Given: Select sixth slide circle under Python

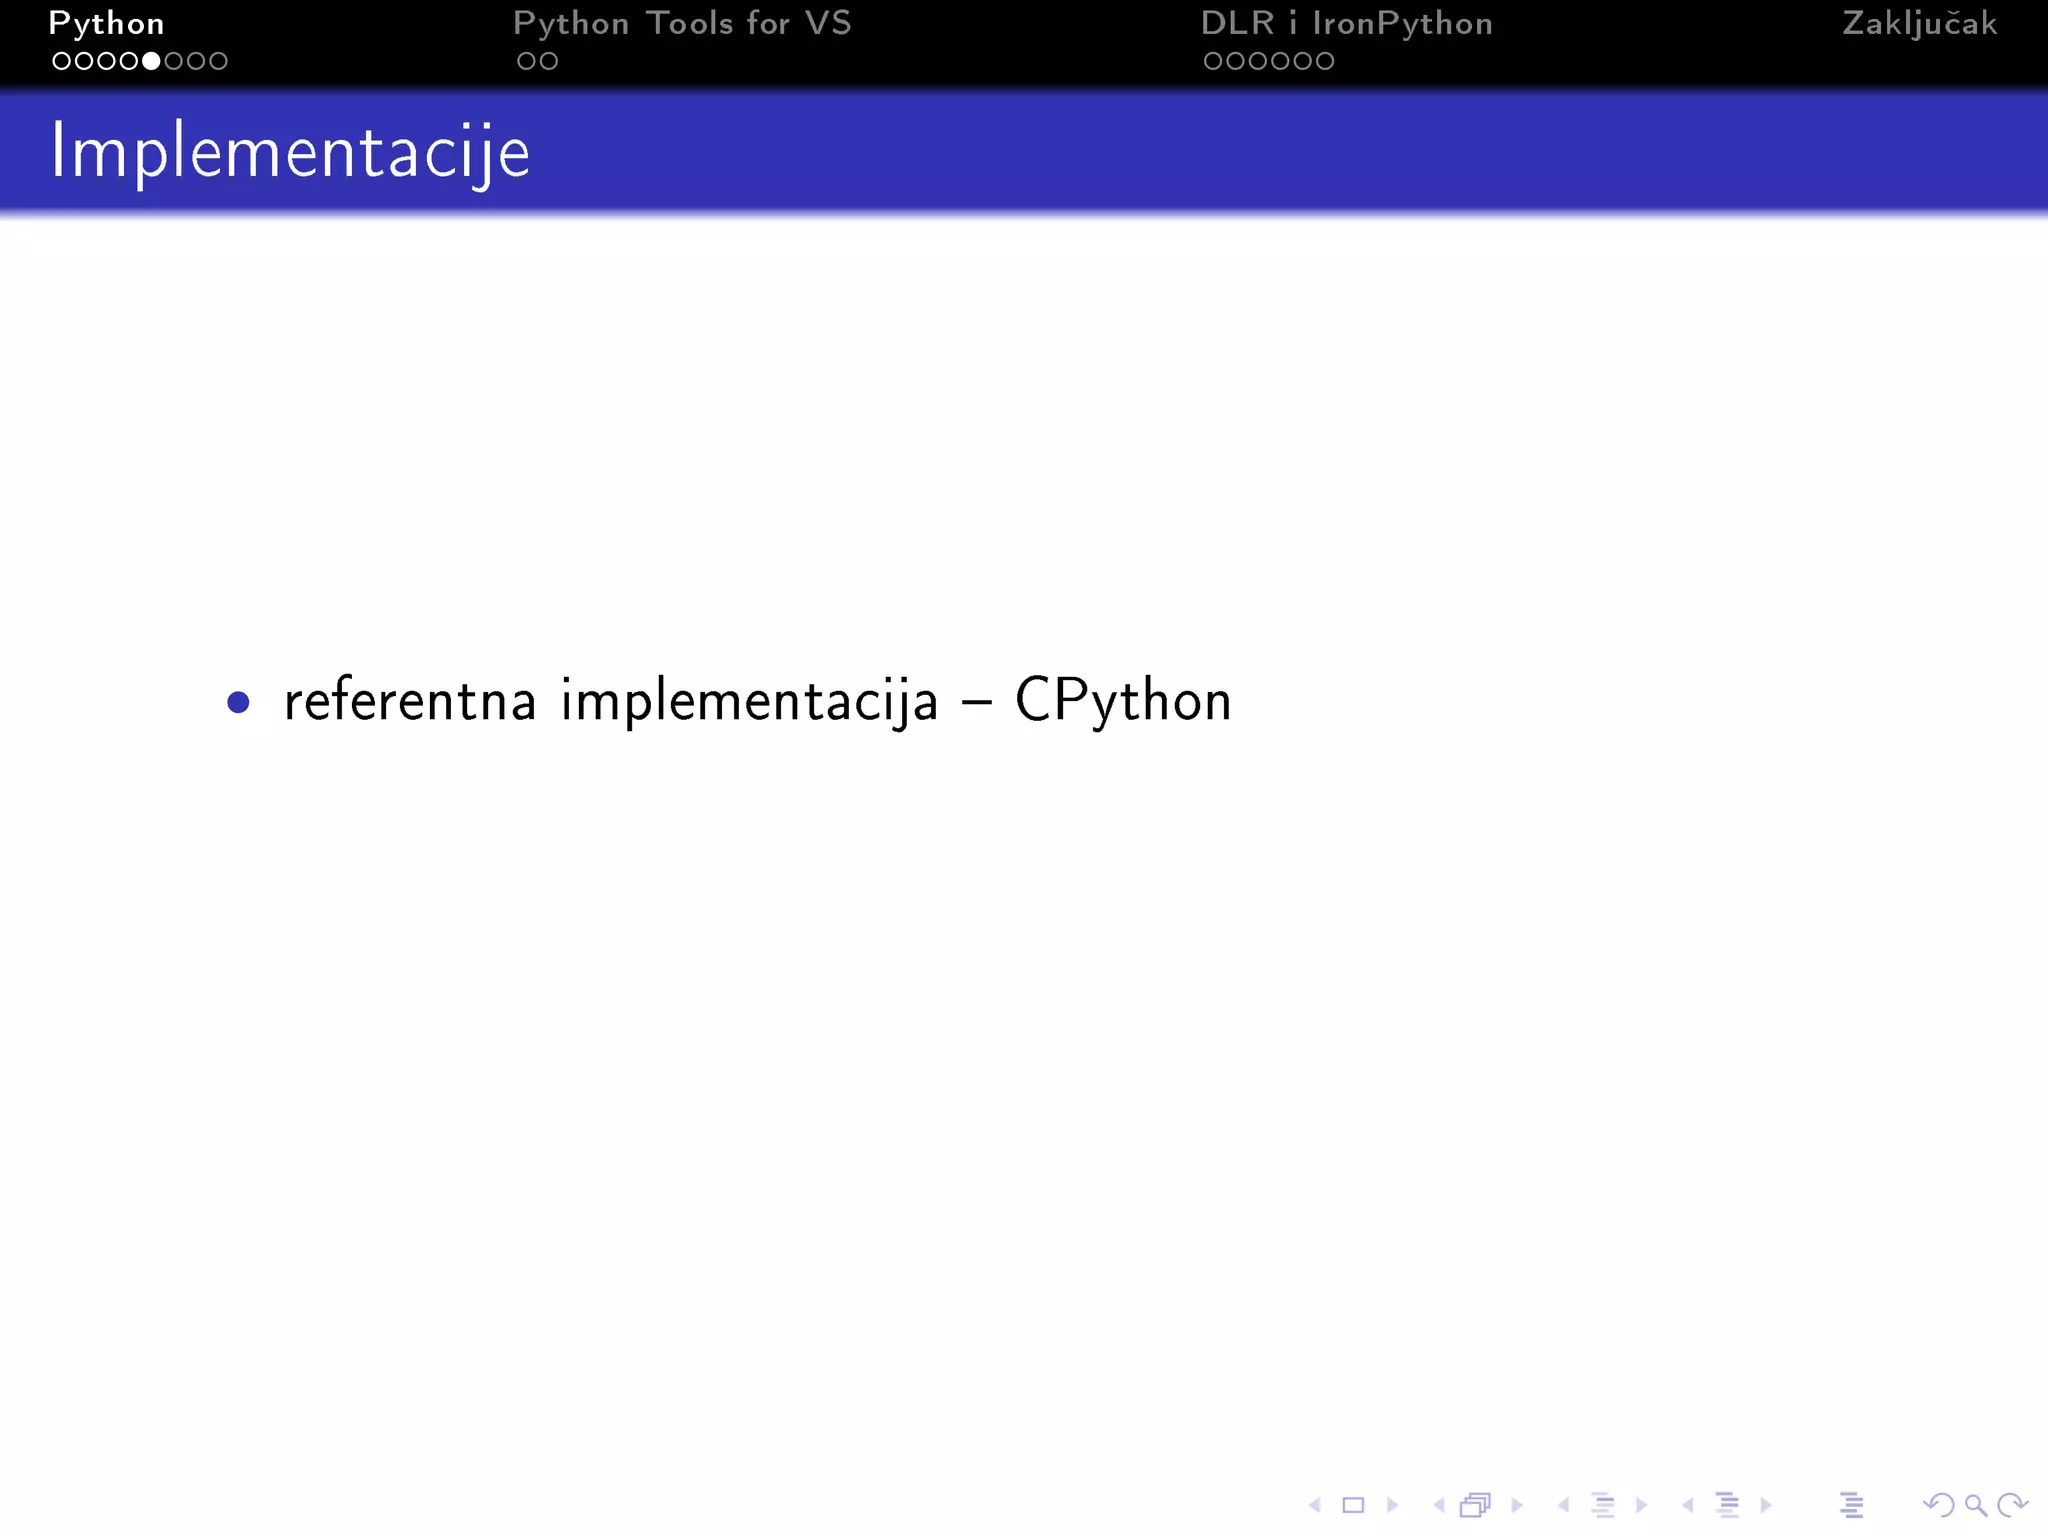Looking at the screenshot, I should pos(174,61).
